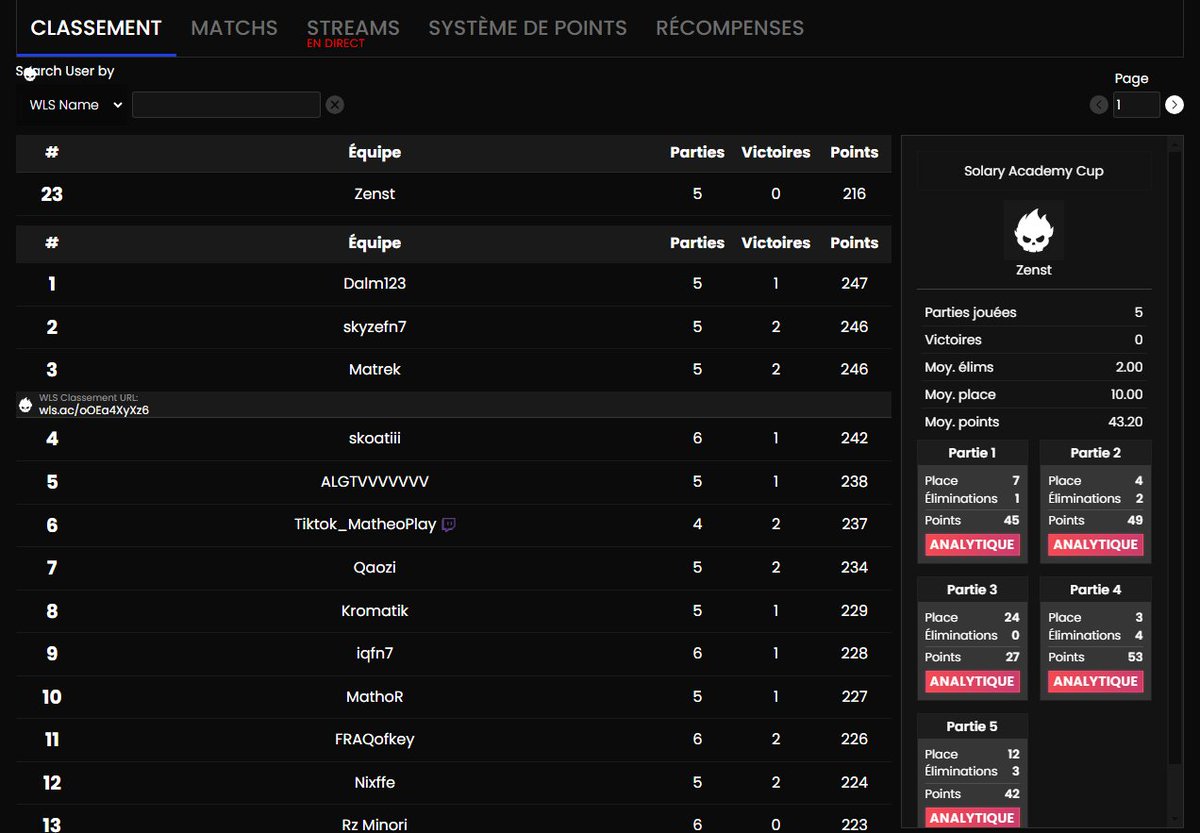Click the EN DIRECT label under STREAMS

[x=336, y=44]
